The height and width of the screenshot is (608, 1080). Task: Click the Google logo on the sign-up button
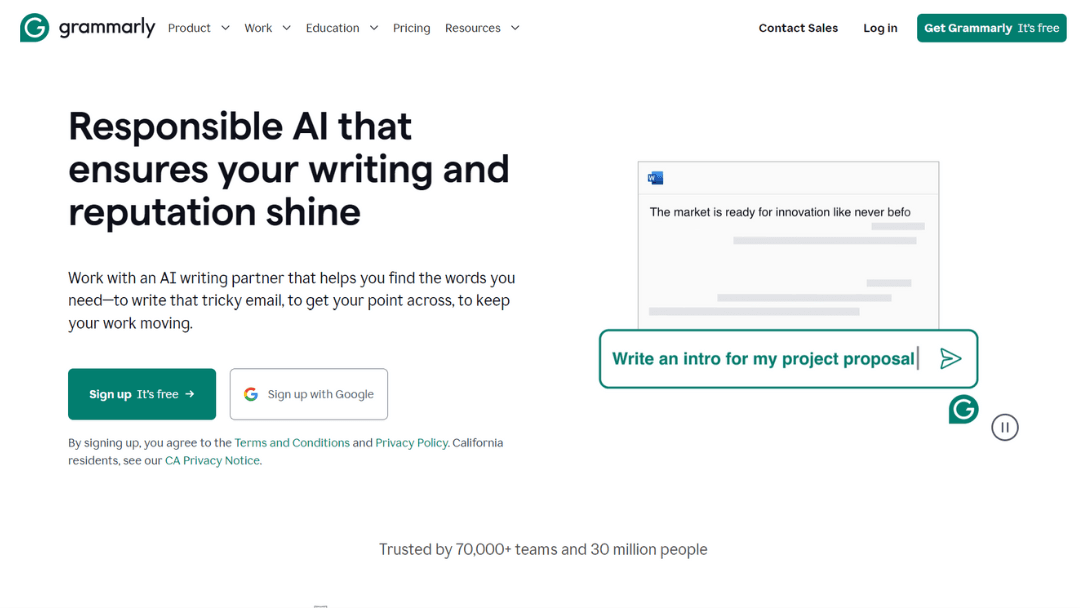point(251,394)
